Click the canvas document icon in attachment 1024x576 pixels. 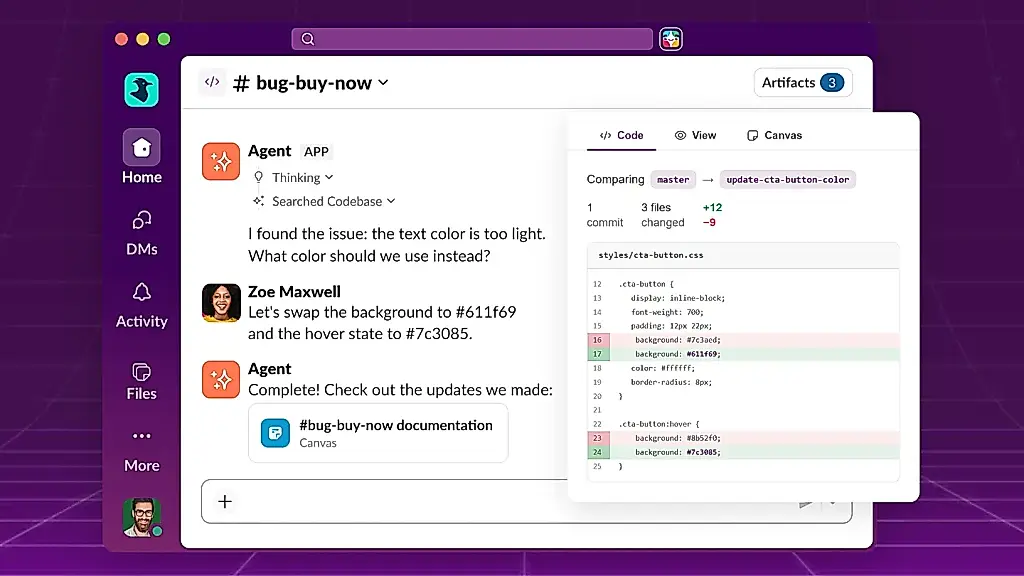[275, 433]
